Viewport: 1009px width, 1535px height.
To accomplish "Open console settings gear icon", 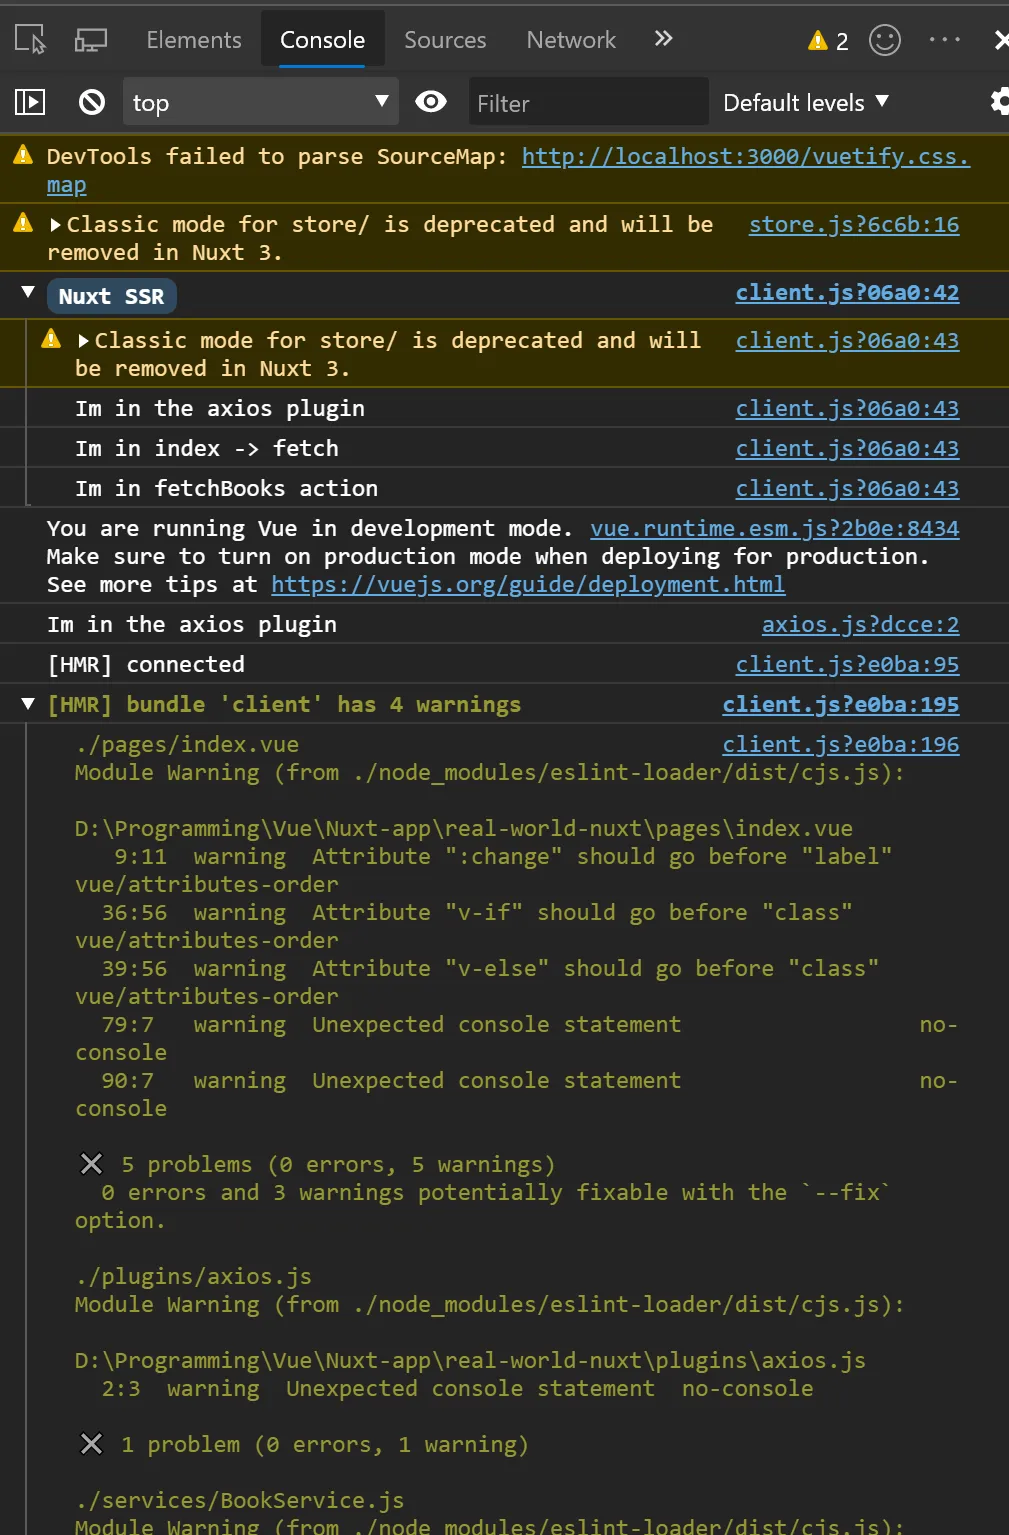I will point(999,102).
